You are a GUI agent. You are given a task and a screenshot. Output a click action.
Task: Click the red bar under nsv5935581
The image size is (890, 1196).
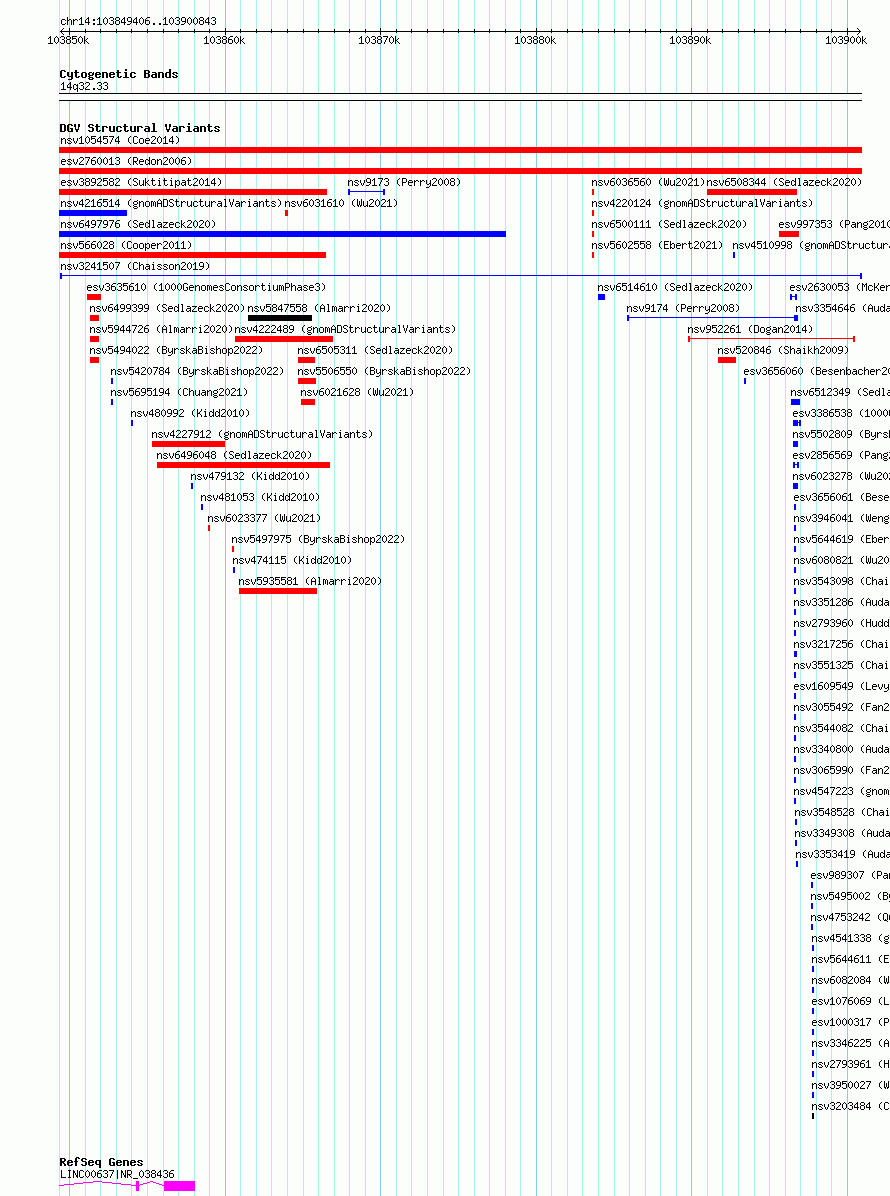[278, 591]
